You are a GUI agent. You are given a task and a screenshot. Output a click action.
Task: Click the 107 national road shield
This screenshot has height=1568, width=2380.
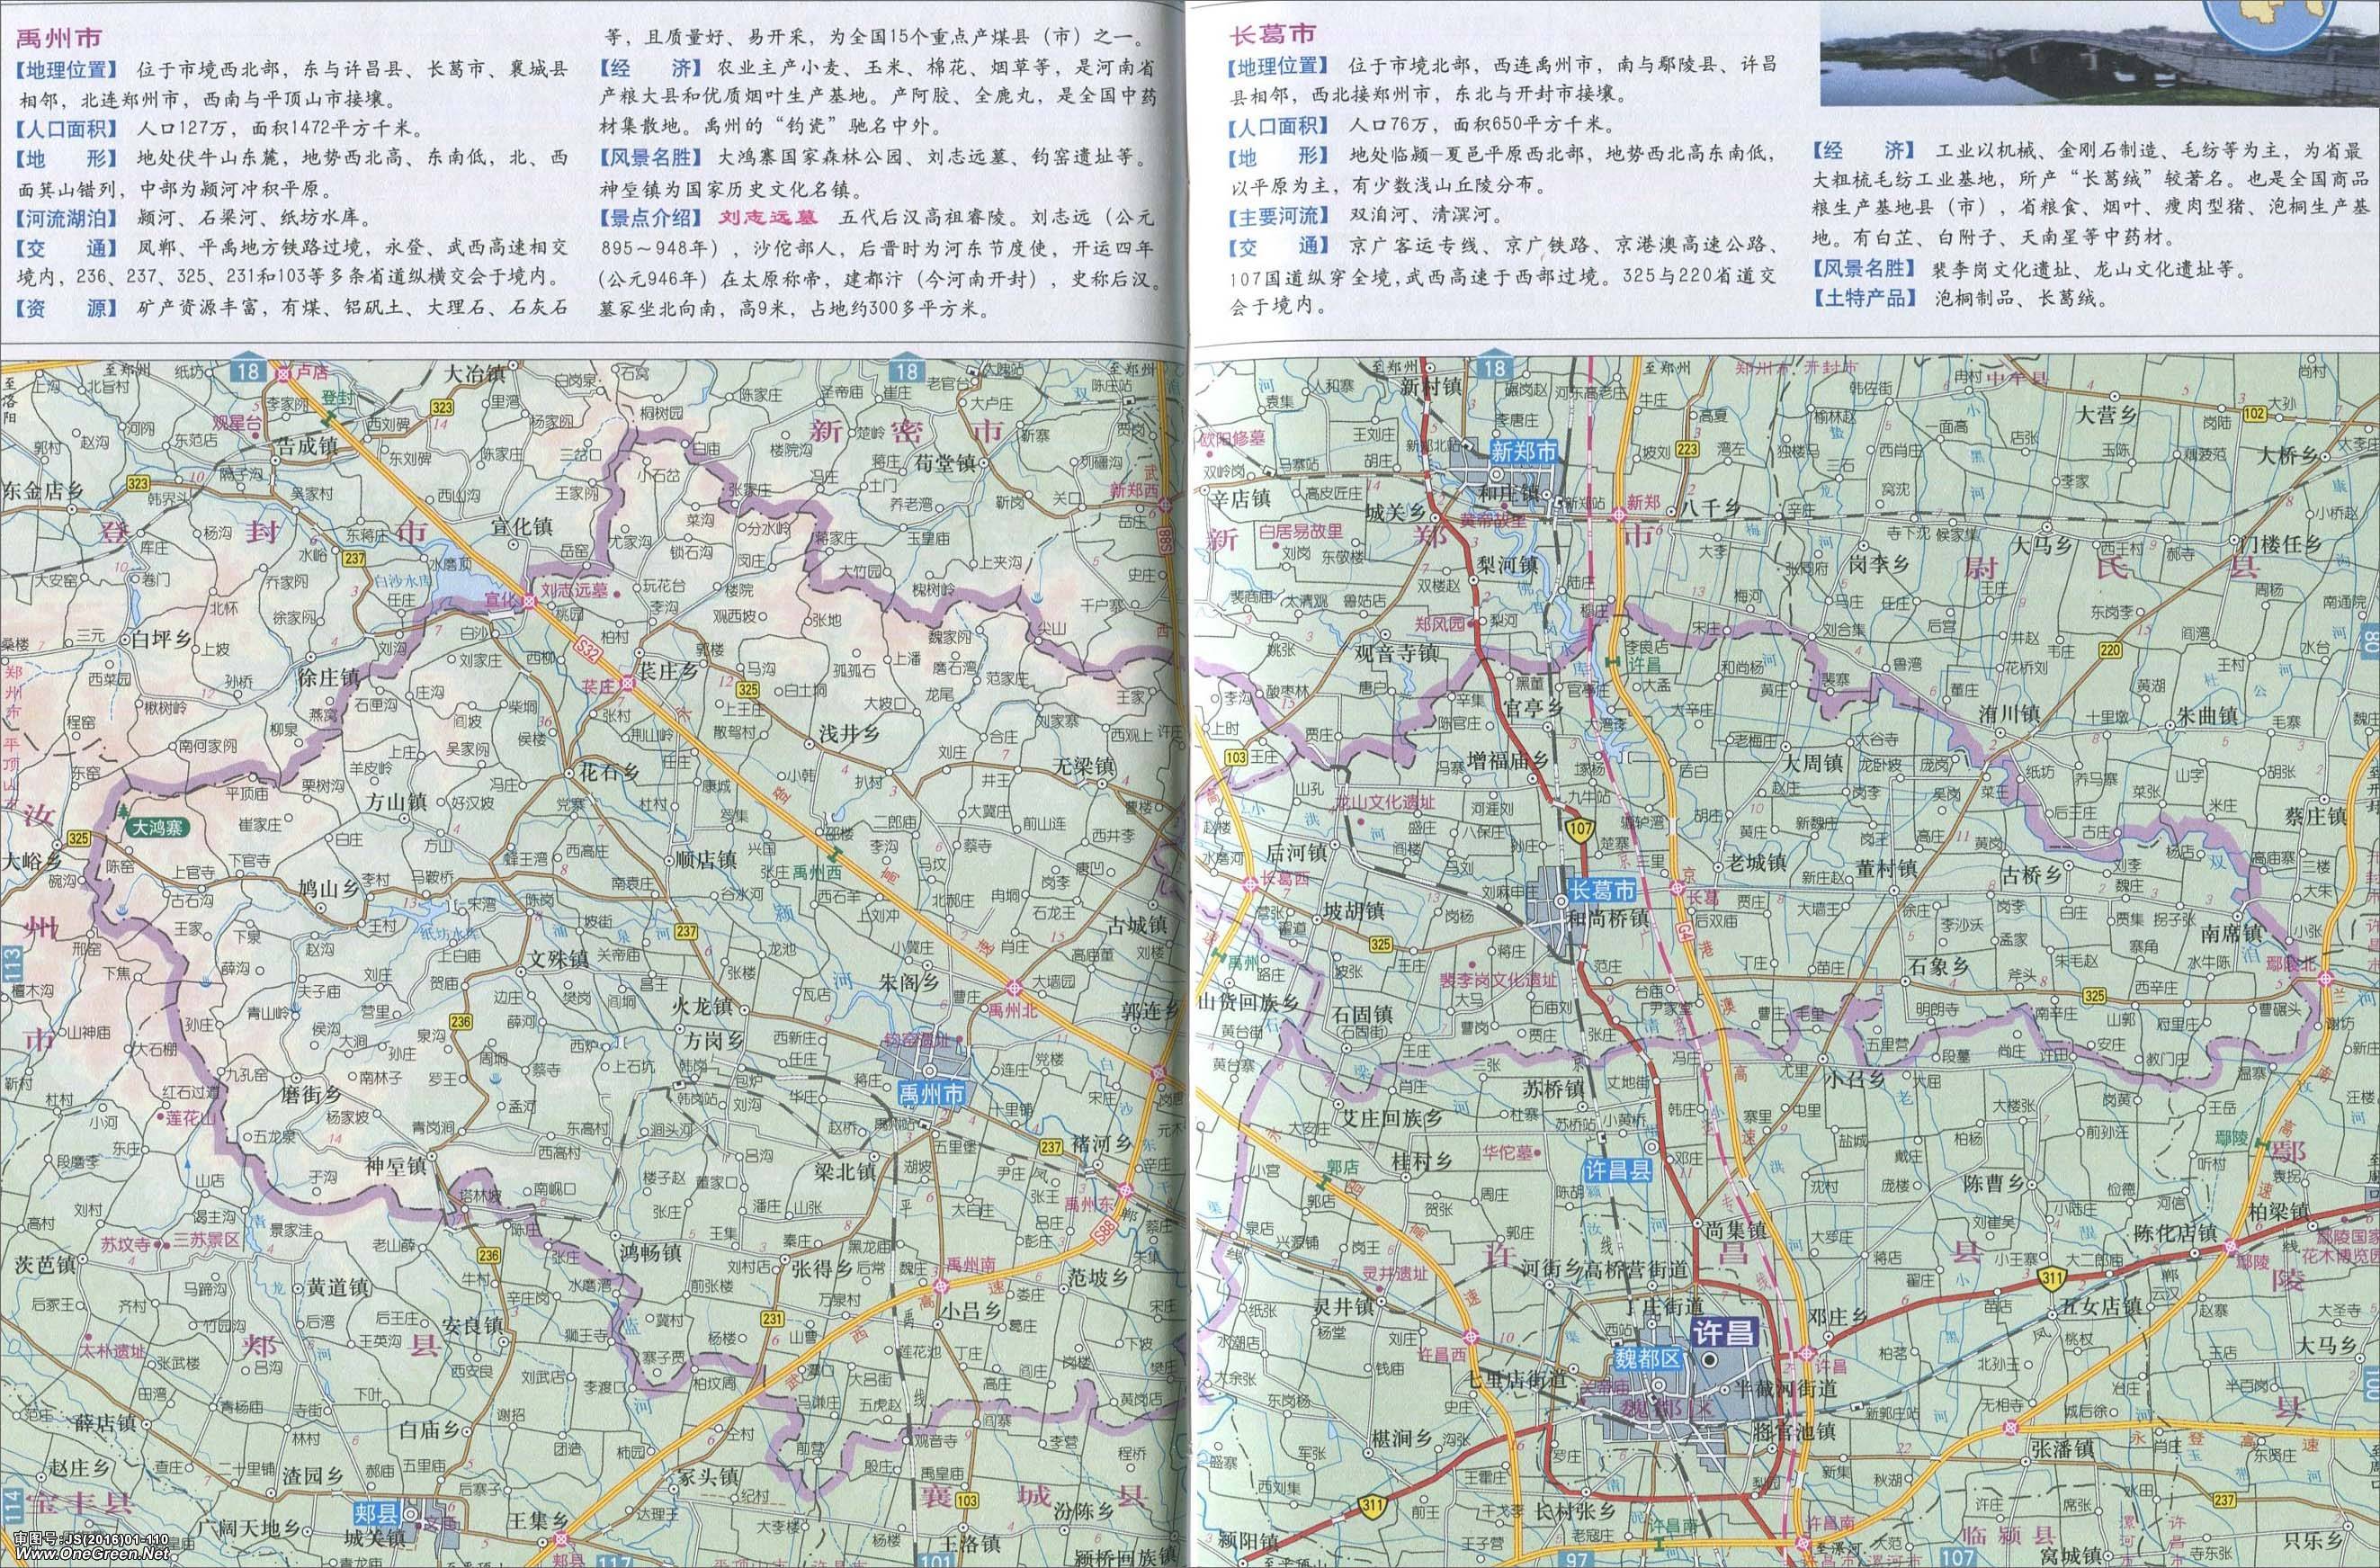point(1580,829)
